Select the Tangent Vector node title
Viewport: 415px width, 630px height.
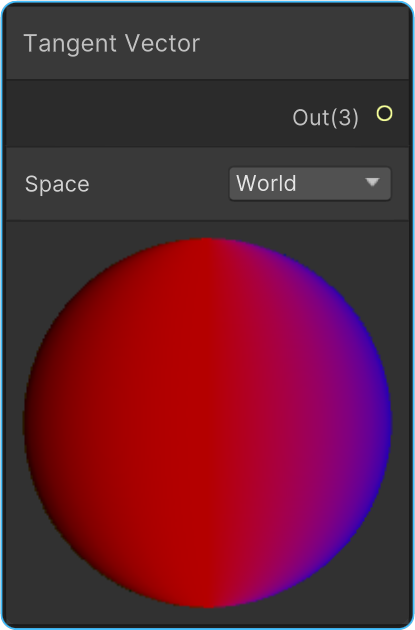[112, 43]
